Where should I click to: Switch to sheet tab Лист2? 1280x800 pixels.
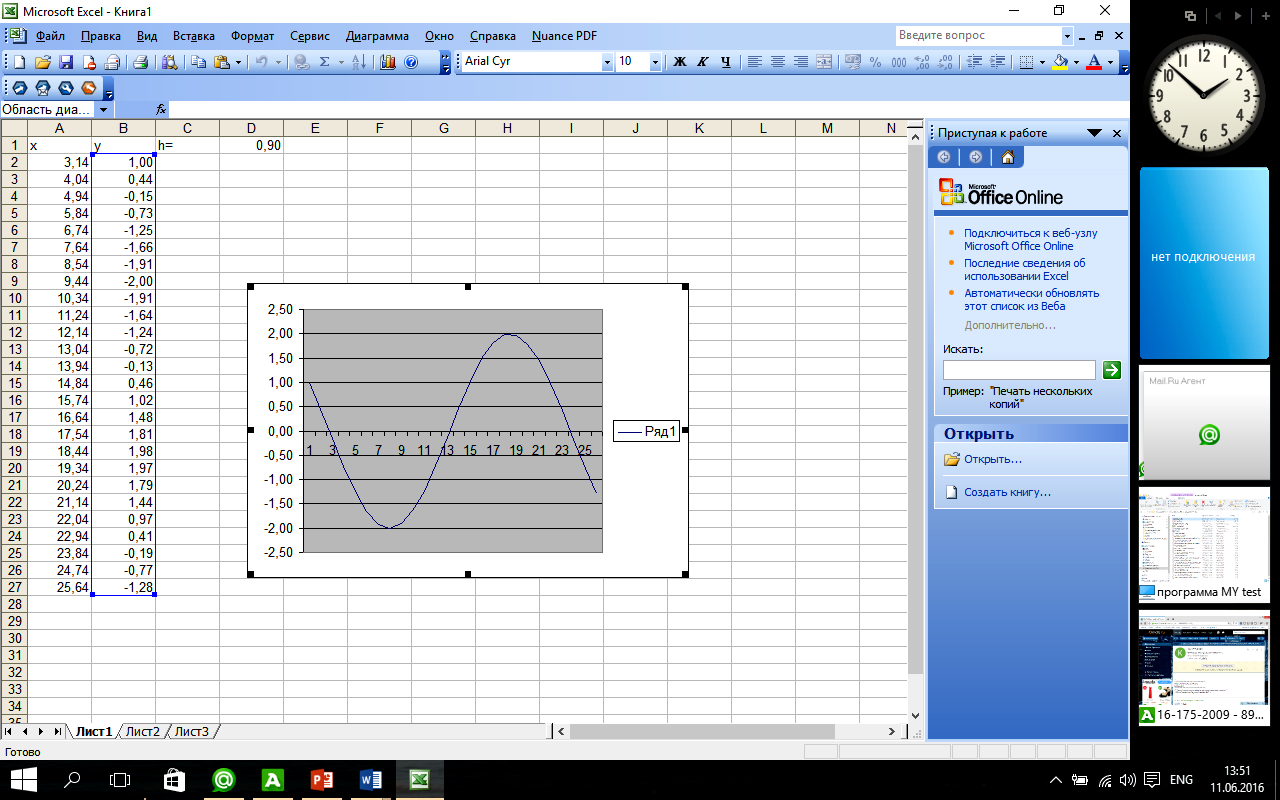point(142,731)
